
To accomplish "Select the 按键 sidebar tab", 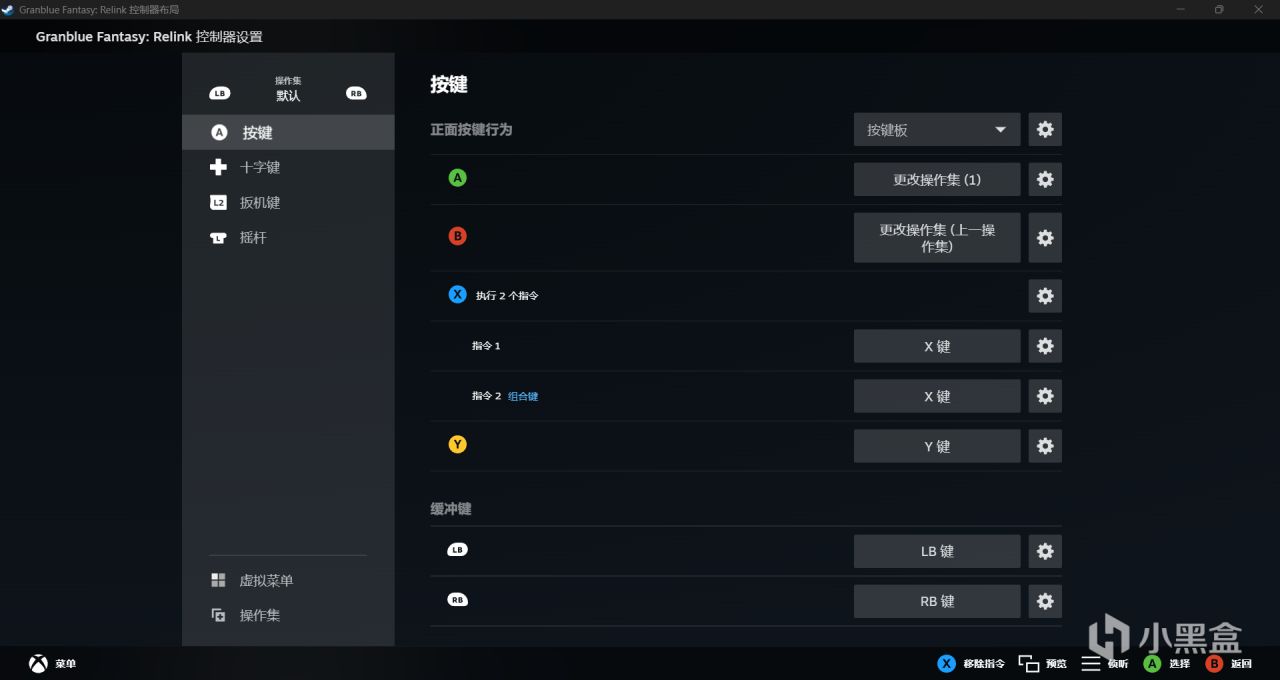I will [288, 132].
